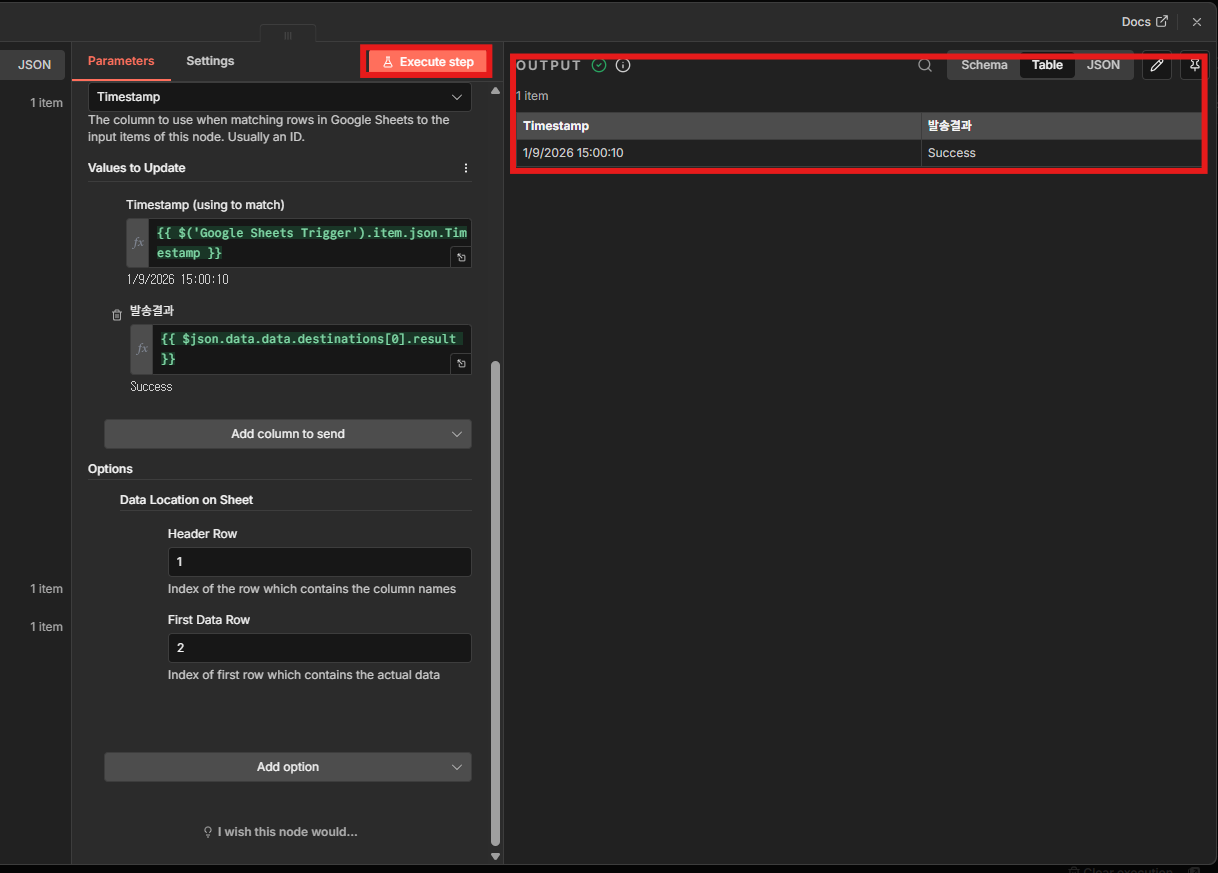Pin the output data with pin icon

pyautogui.click(x=1194, y=65)
